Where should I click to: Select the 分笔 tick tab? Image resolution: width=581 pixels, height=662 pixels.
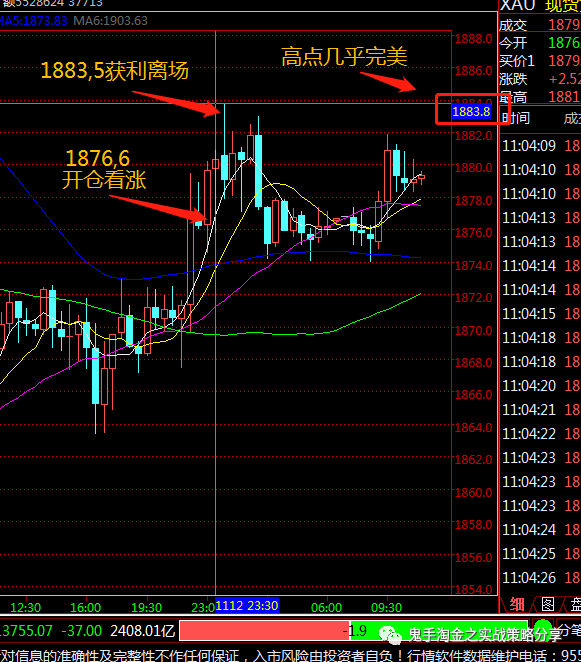coord(569,630)
